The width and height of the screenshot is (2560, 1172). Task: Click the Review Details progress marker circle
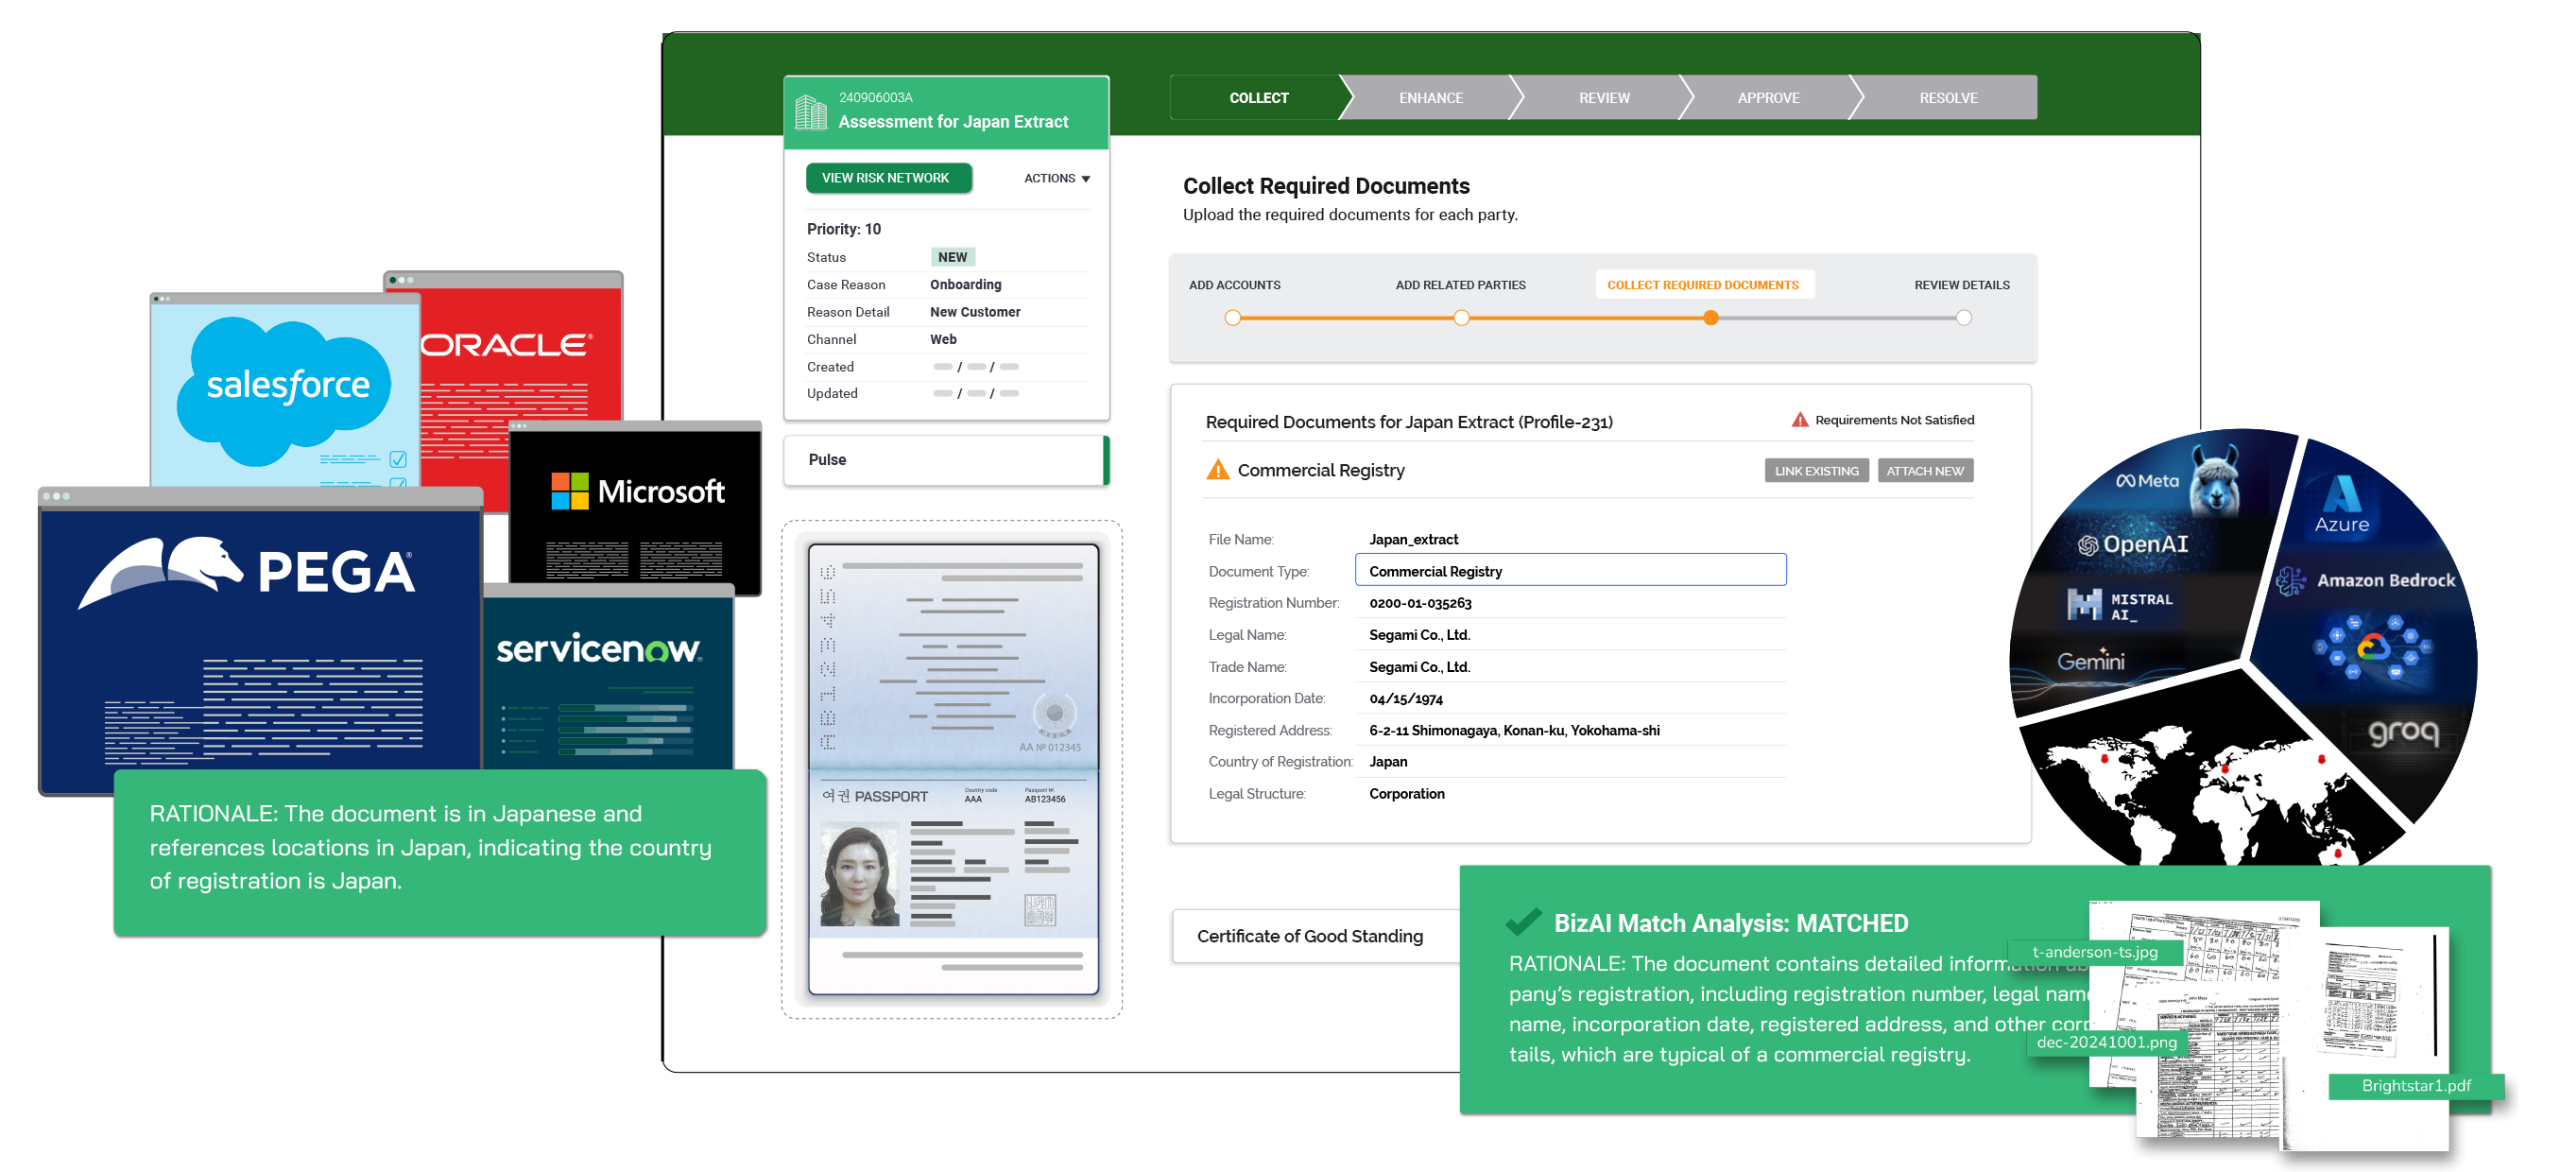pos(1963,318)
